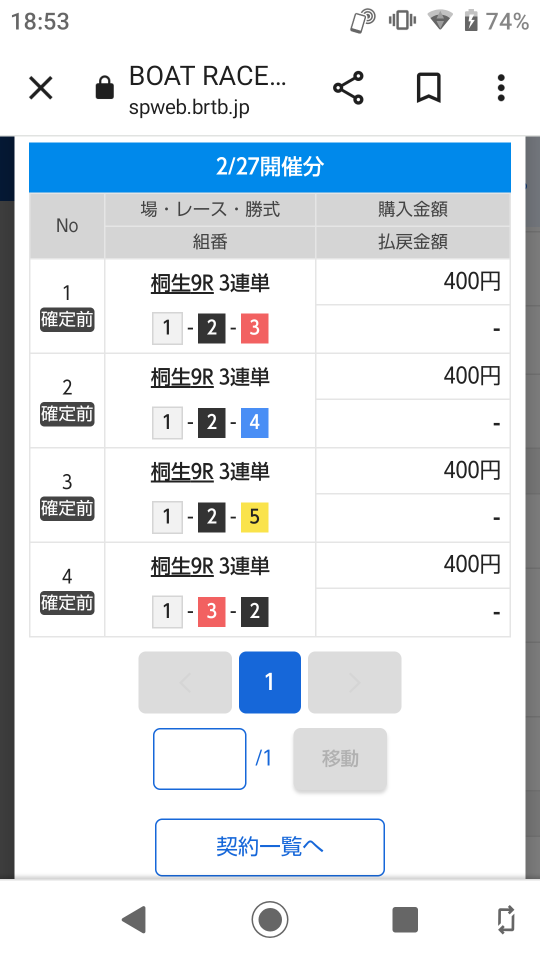Select page 1 in pagination

[269, 683]
